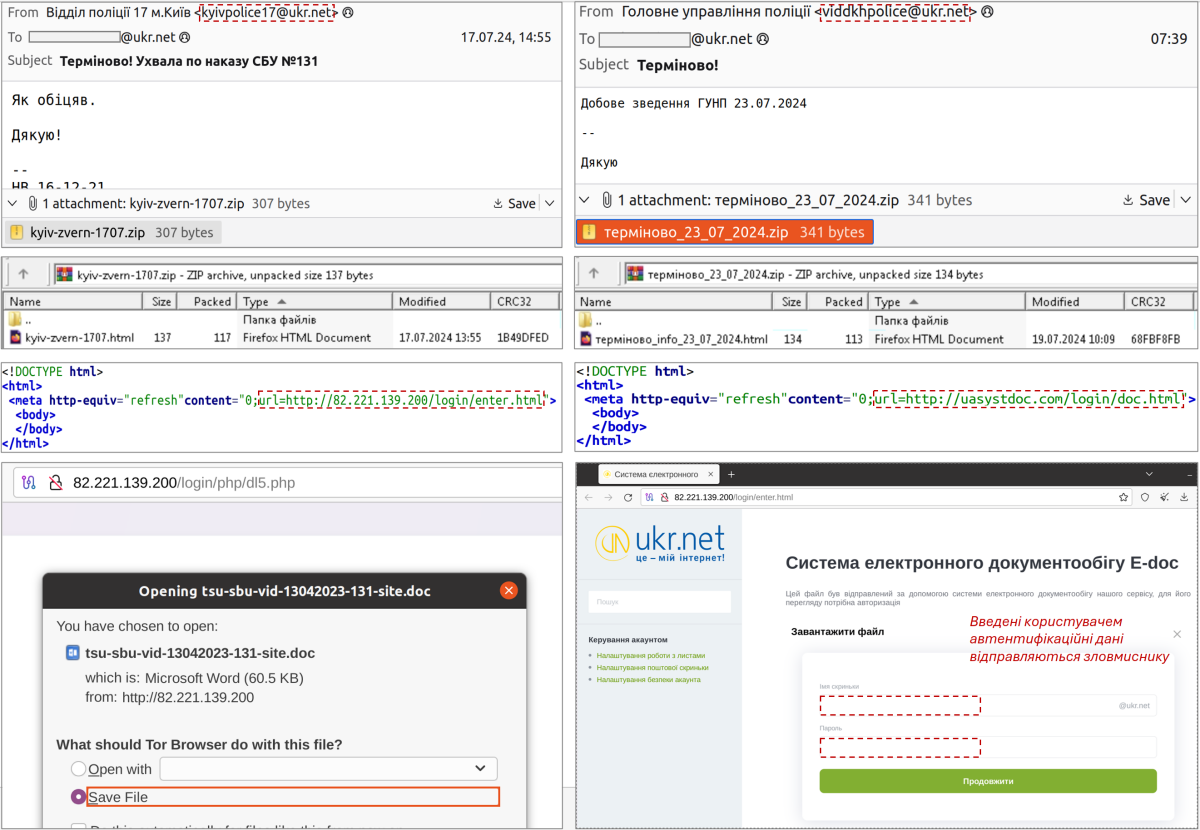Close the download dialog with the orange X
The width and height of the screenshot is (1200, 830).
(508, 590)
